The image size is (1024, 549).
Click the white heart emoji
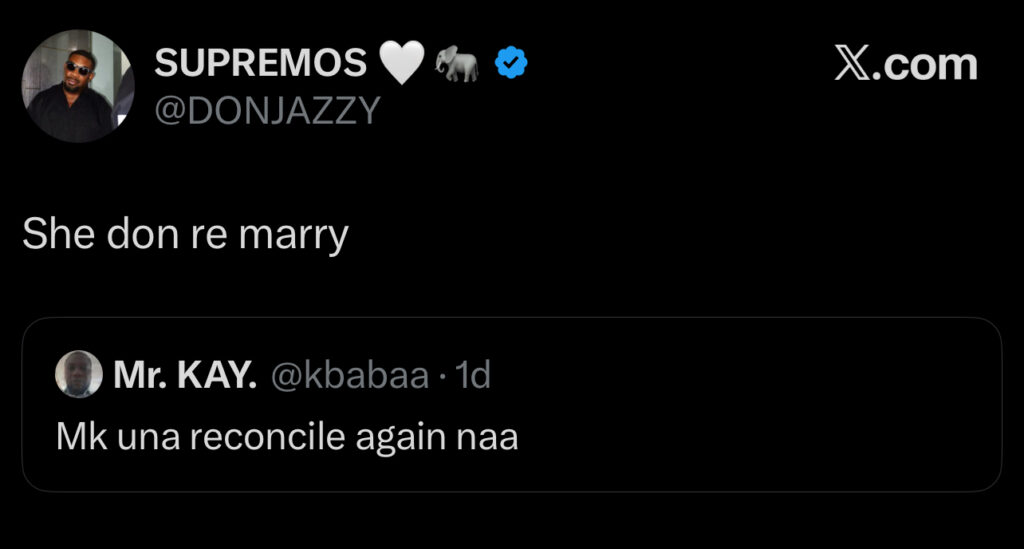point(403,63)
